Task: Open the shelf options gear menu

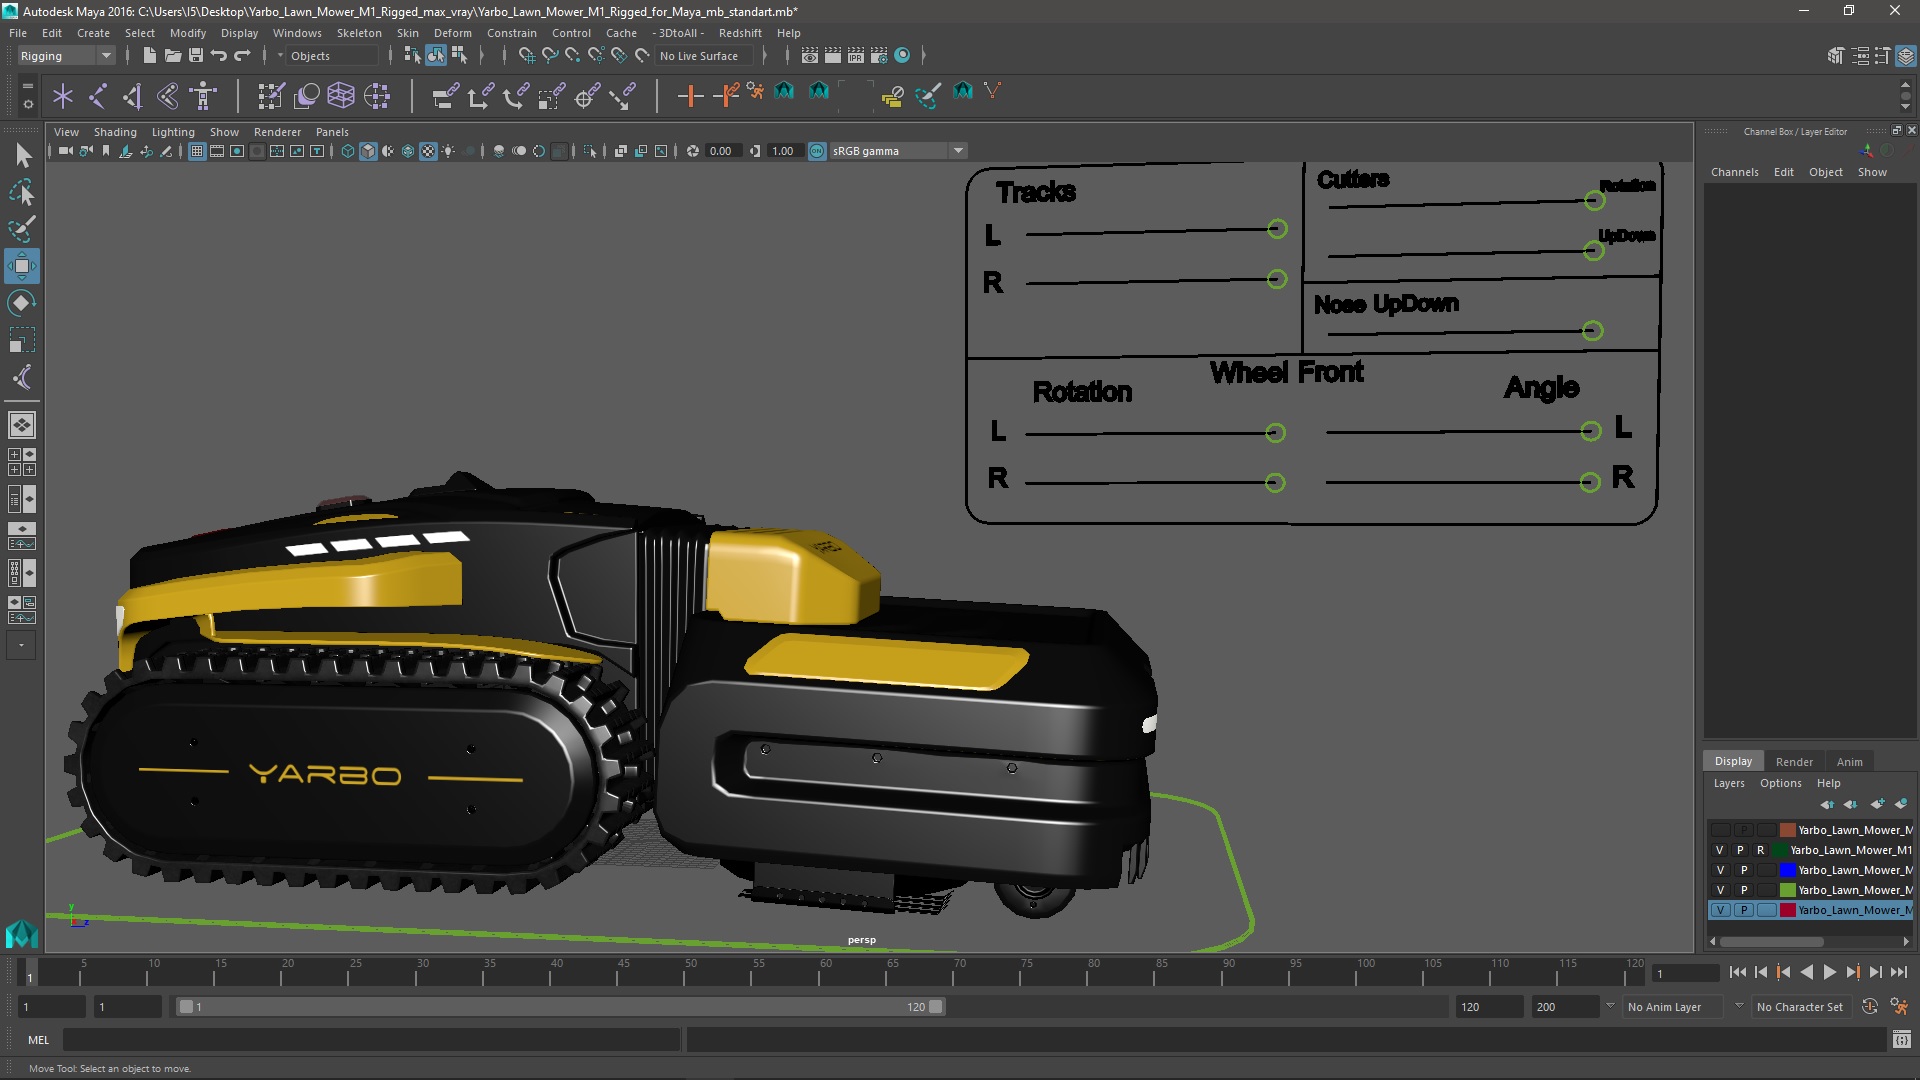Action: [27, 103]
